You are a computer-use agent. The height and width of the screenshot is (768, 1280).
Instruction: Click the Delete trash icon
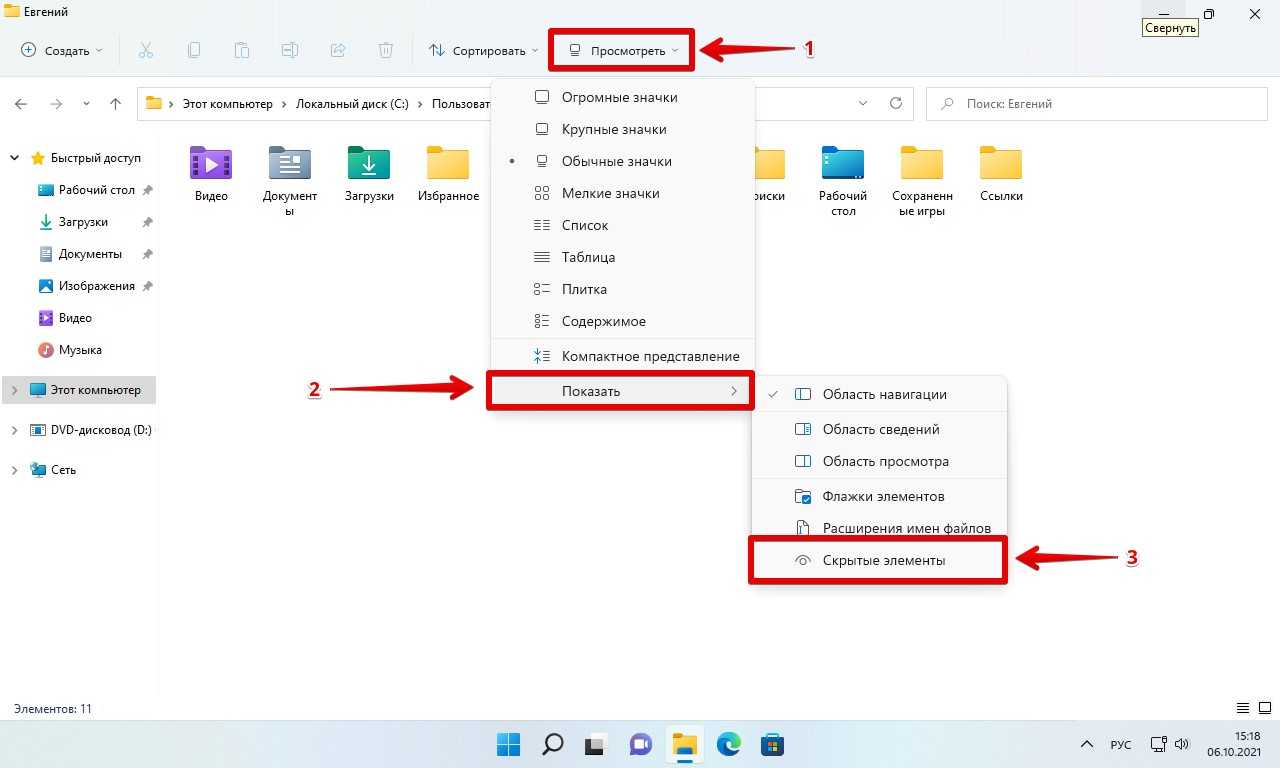coord(386,50)
